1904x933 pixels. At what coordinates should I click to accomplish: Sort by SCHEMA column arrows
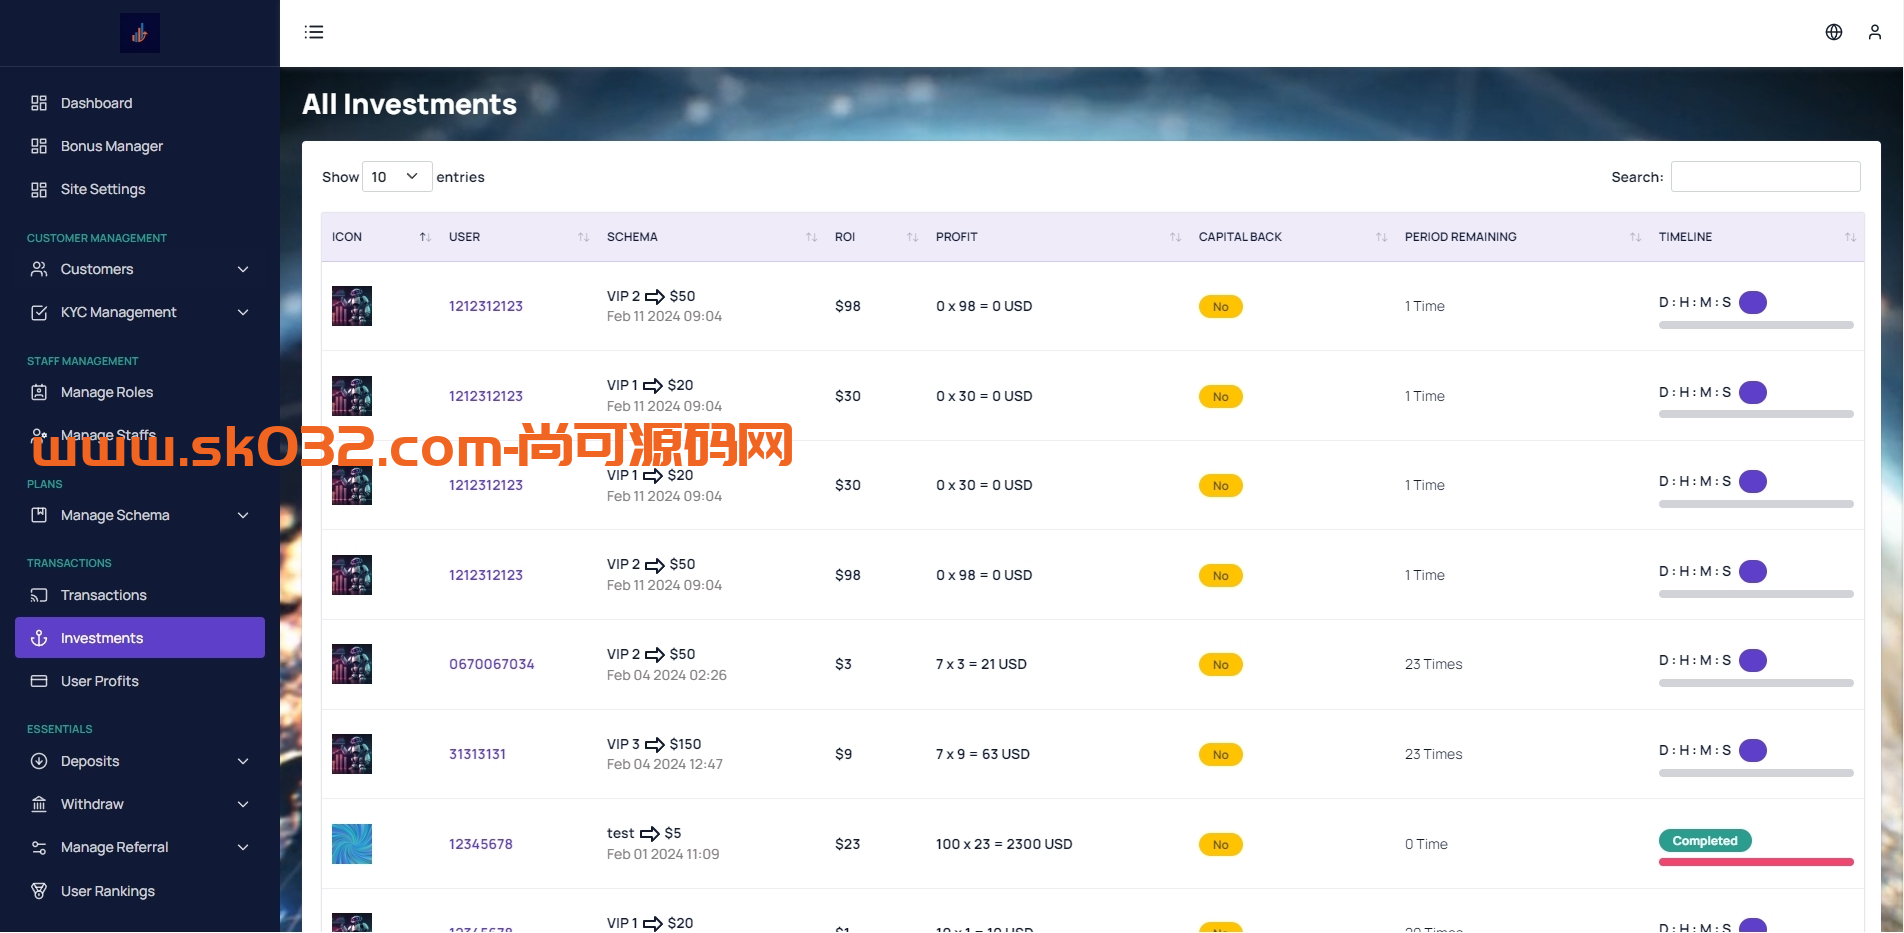(x=811, y=237)
